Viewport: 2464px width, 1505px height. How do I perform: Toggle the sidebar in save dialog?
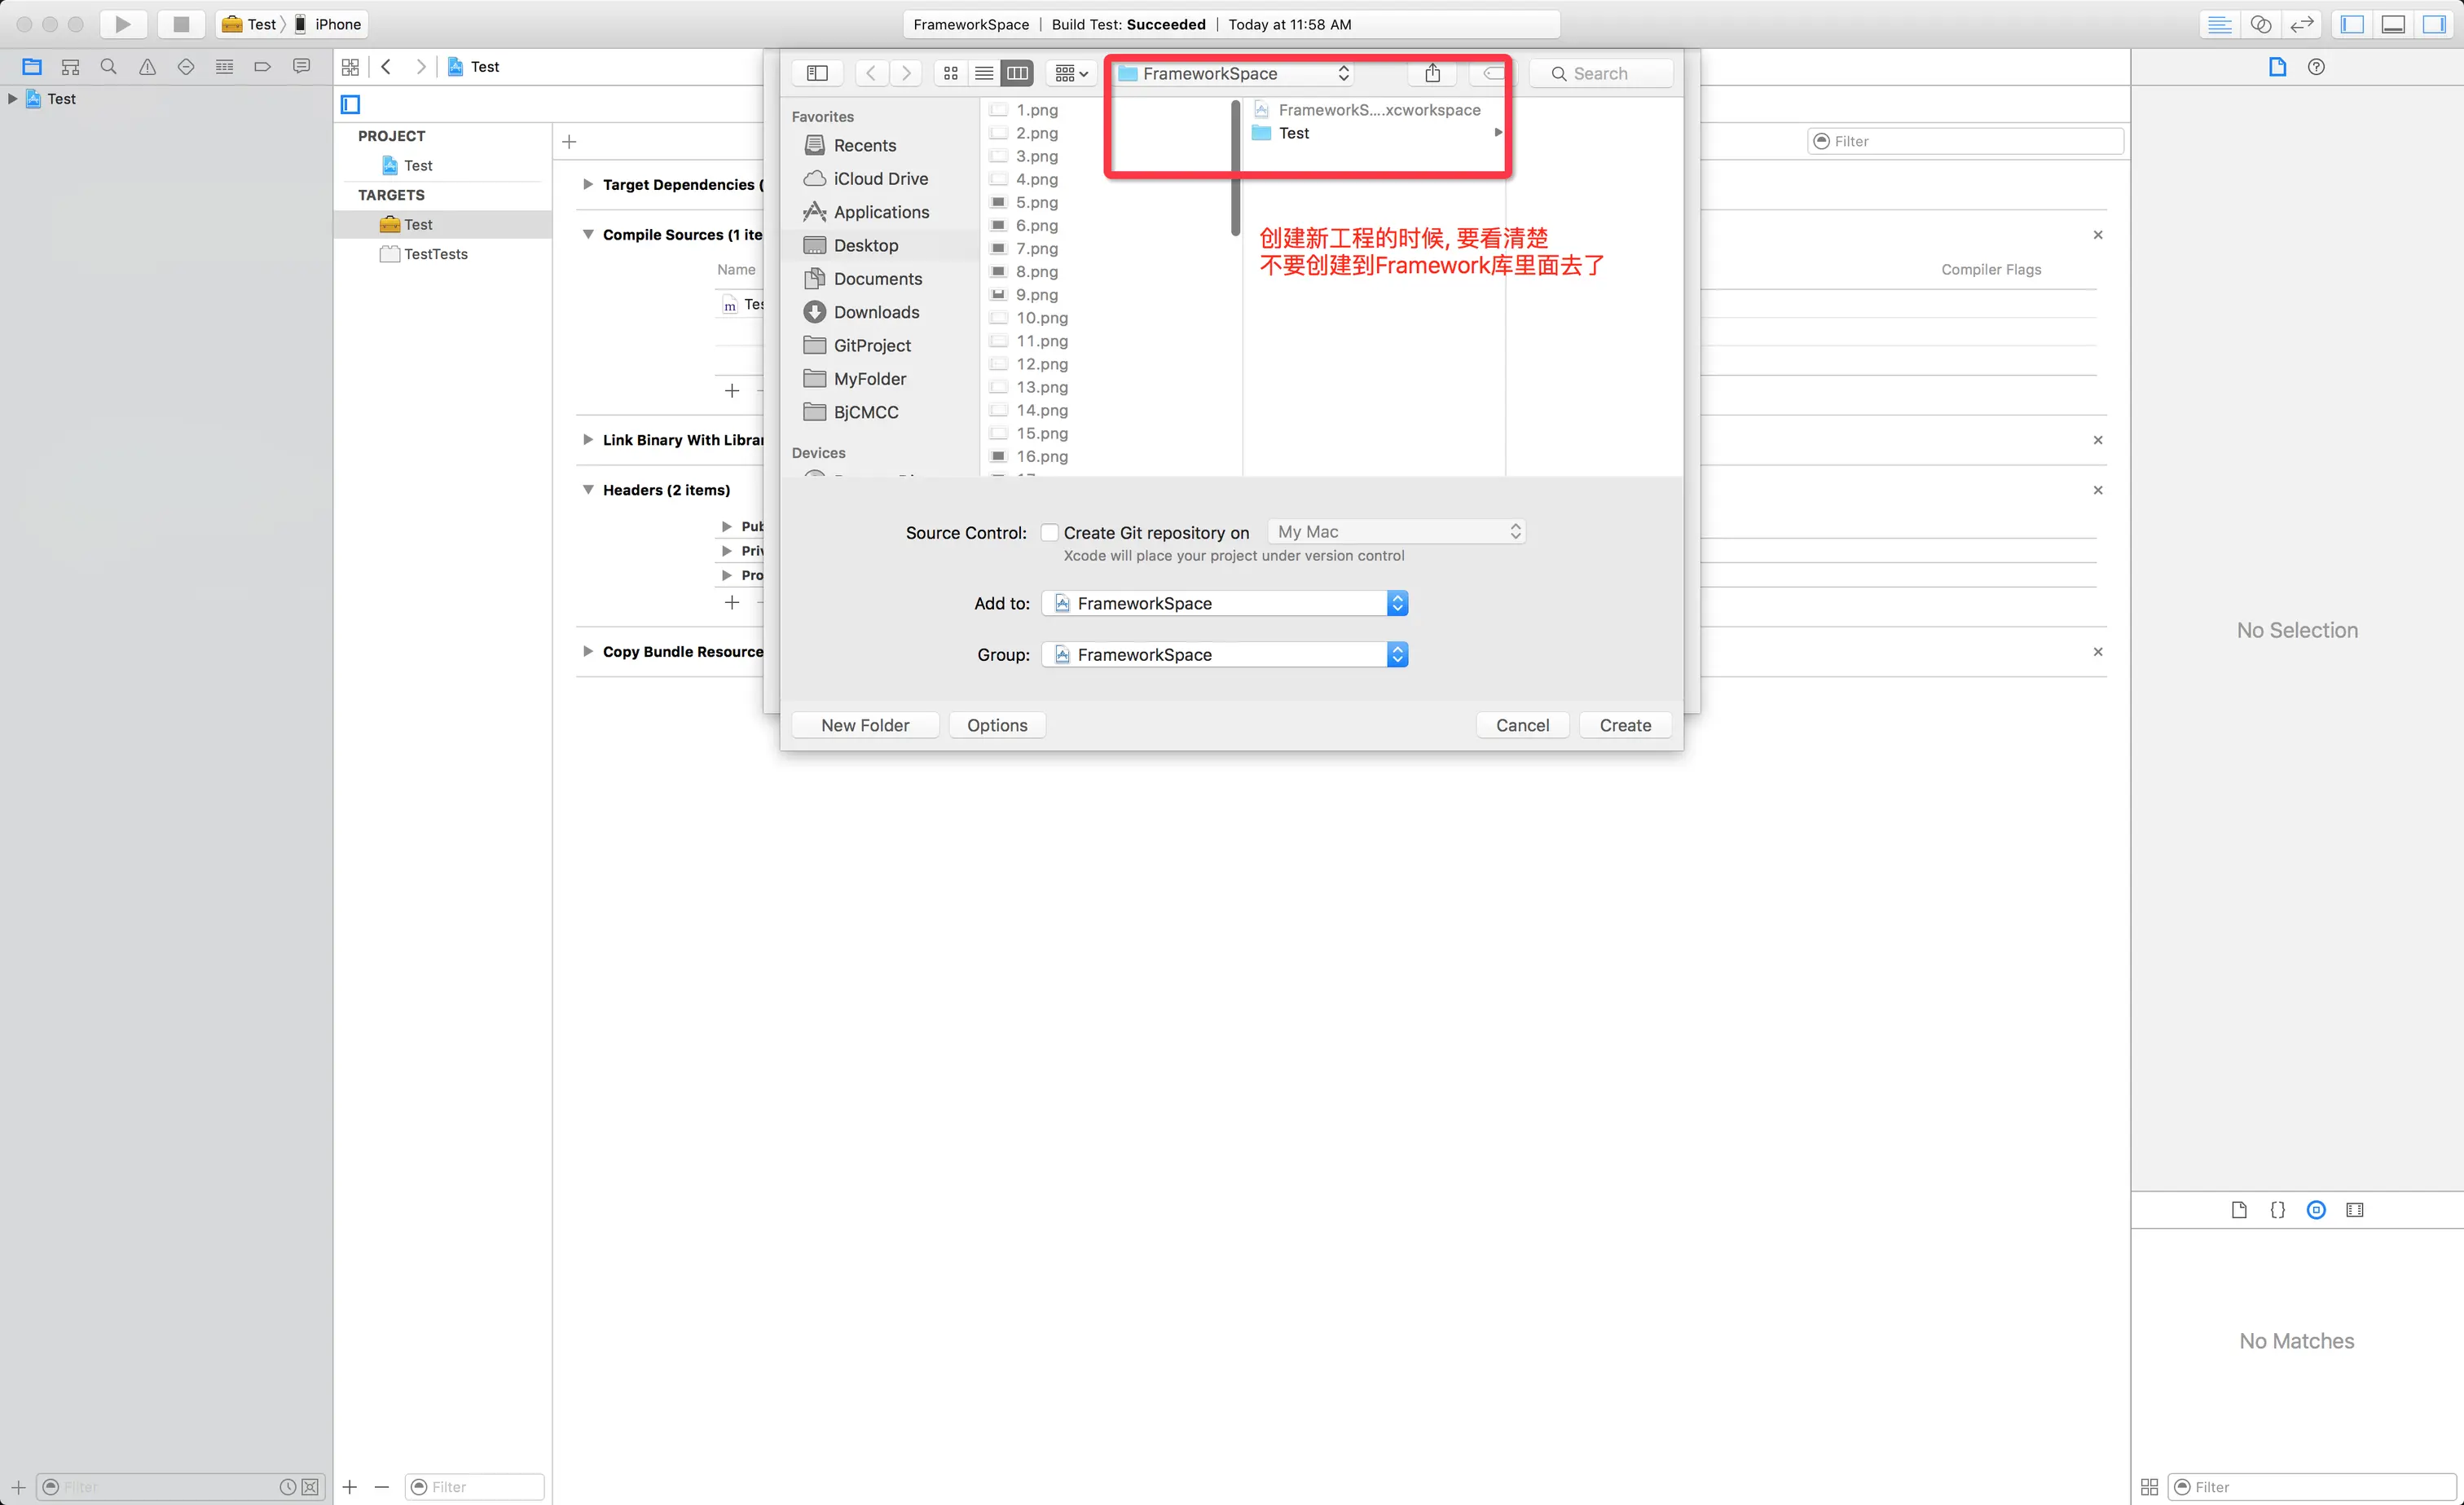817,73
